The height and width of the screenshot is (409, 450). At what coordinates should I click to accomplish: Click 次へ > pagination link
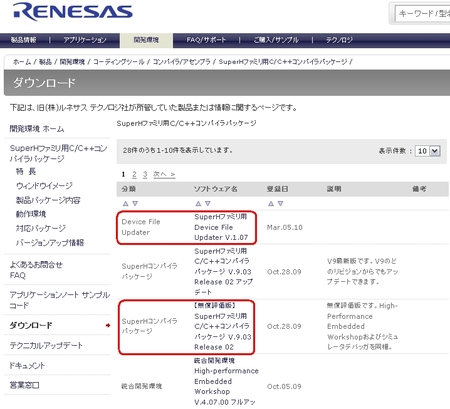(164, 174)
